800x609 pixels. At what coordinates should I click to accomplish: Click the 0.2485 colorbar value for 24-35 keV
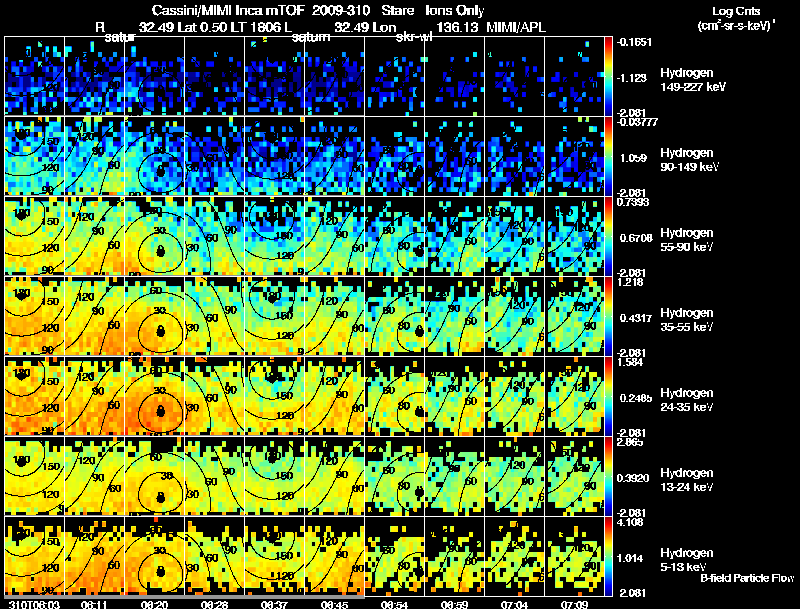coord(635,398)
